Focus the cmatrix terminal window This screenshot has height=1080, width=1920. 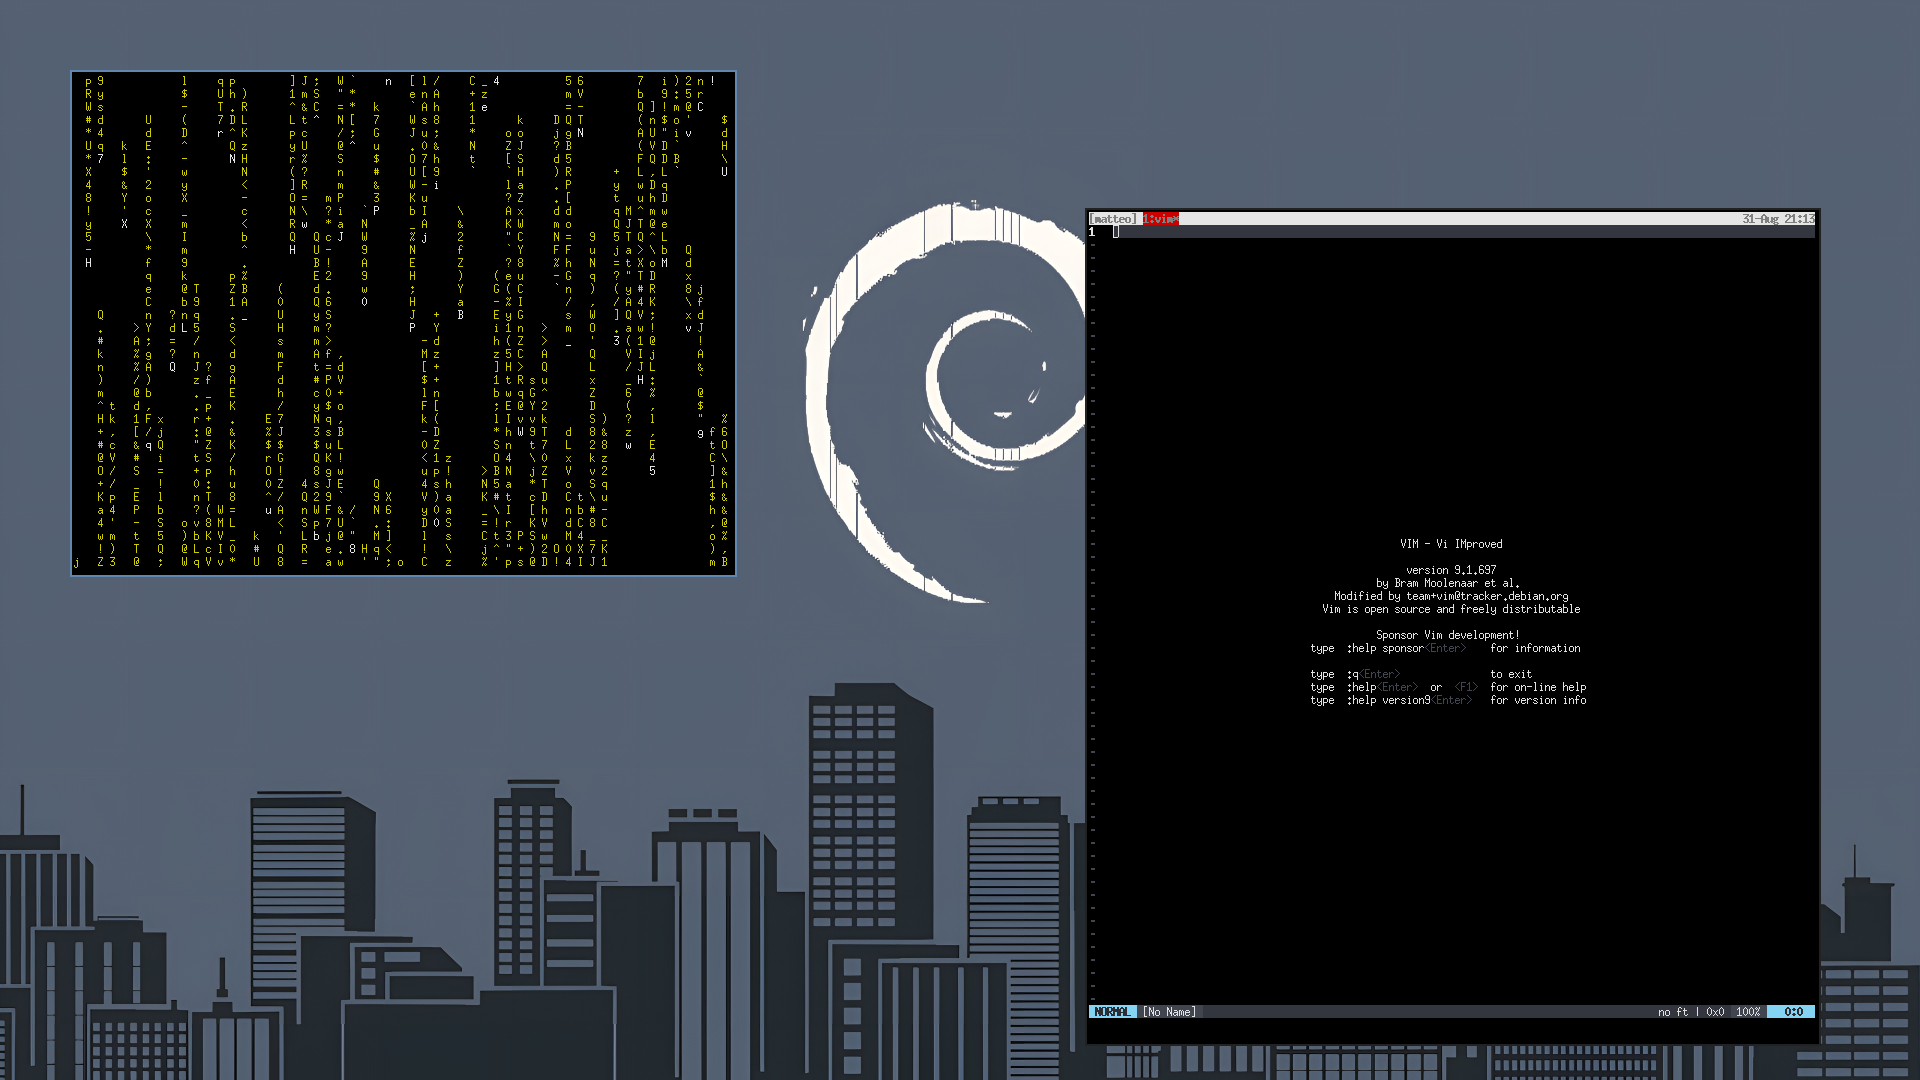[404, 323]
